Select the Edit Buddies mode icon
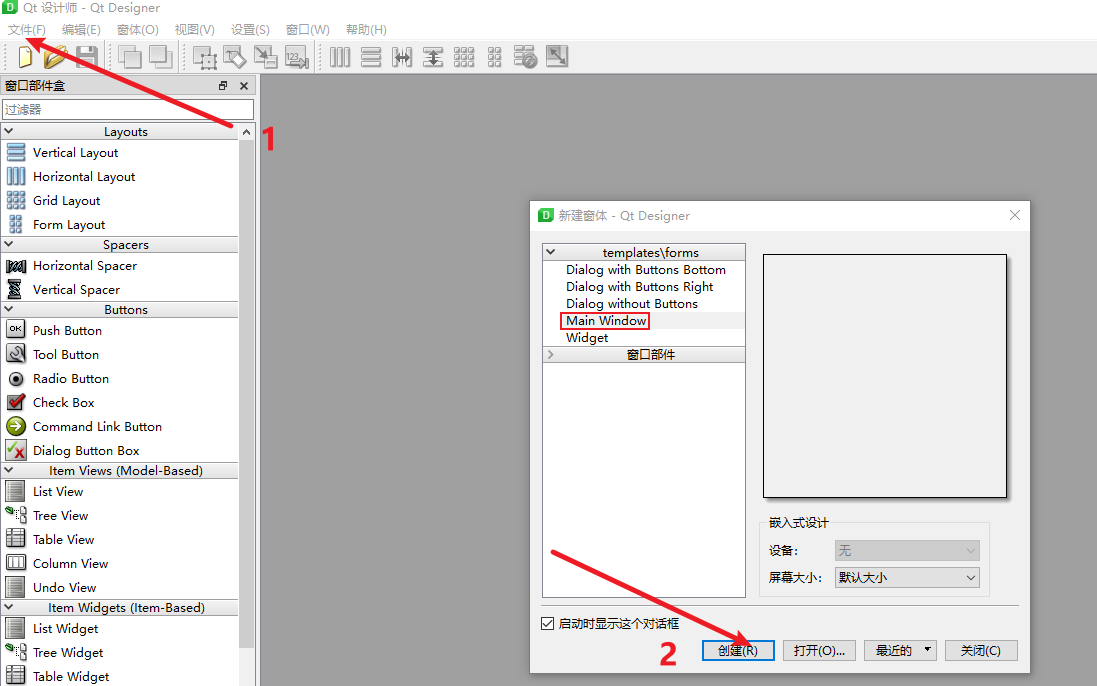 pos(265,57)
